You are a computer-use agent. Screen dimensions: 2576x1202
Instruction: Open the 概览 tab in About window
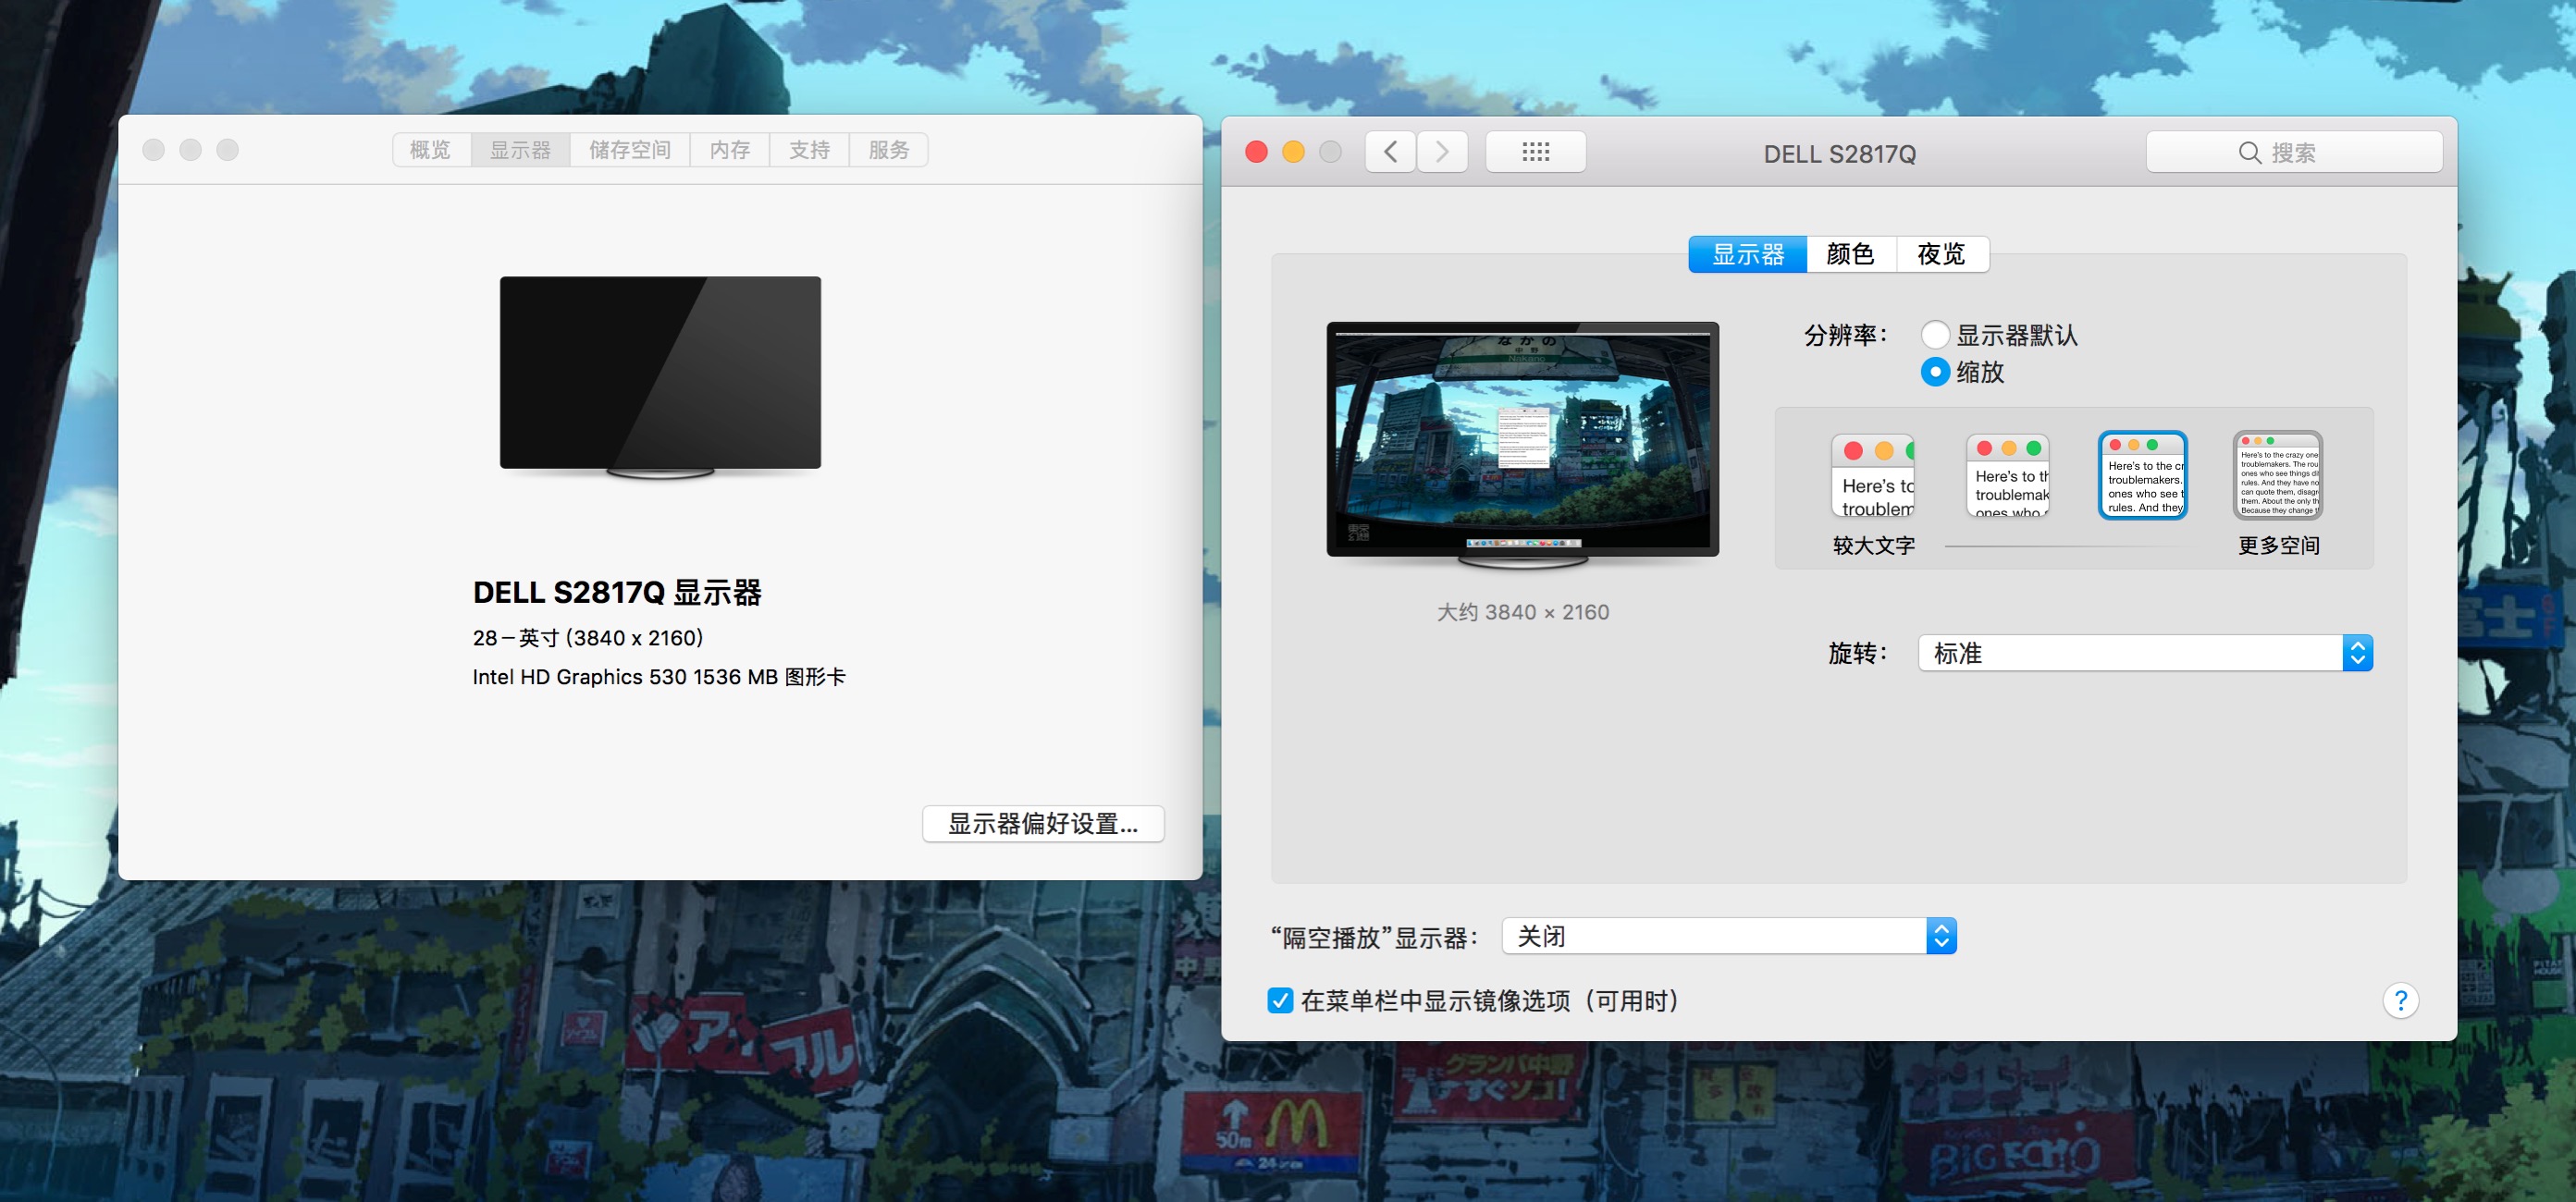tap(431, 150)
